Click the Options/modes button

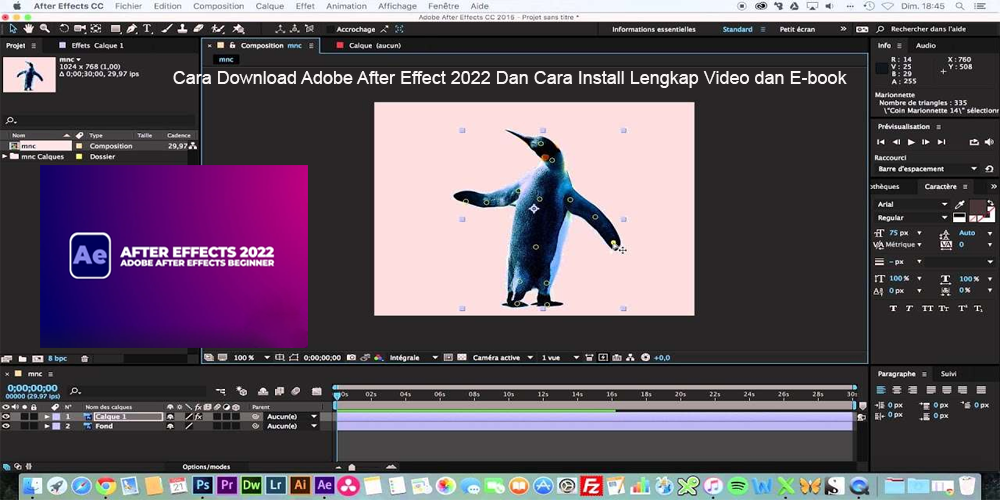[206, 467]
